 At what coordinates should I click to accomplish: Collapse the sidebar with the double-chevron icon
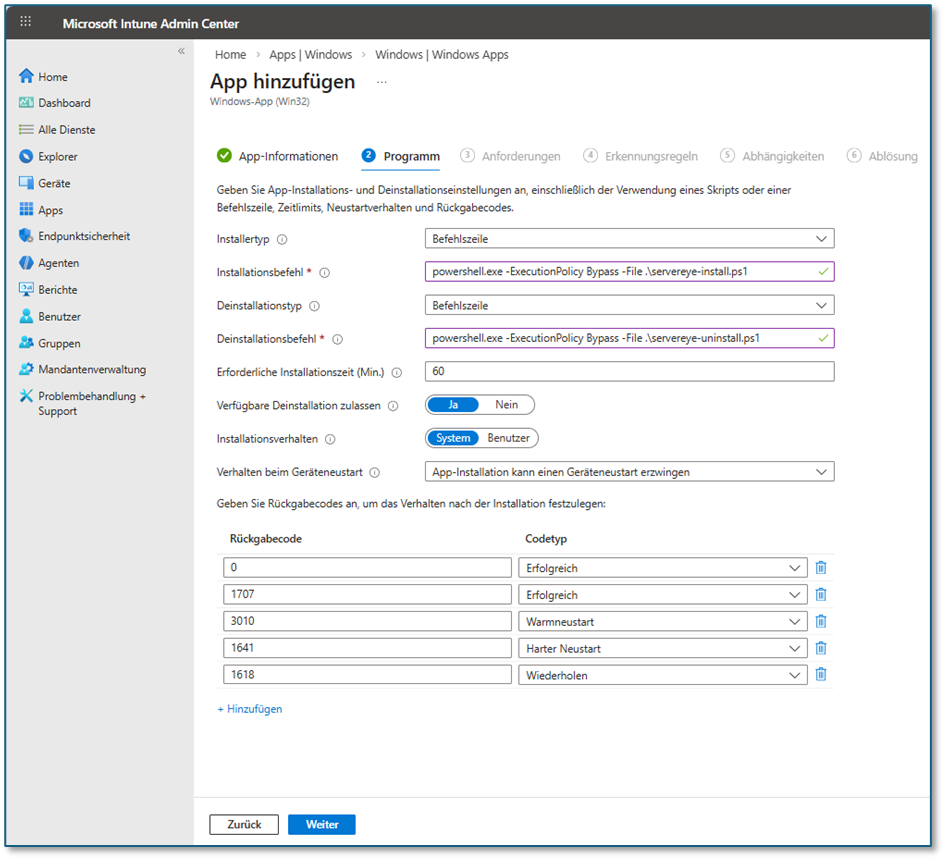[x=181, y=51]
